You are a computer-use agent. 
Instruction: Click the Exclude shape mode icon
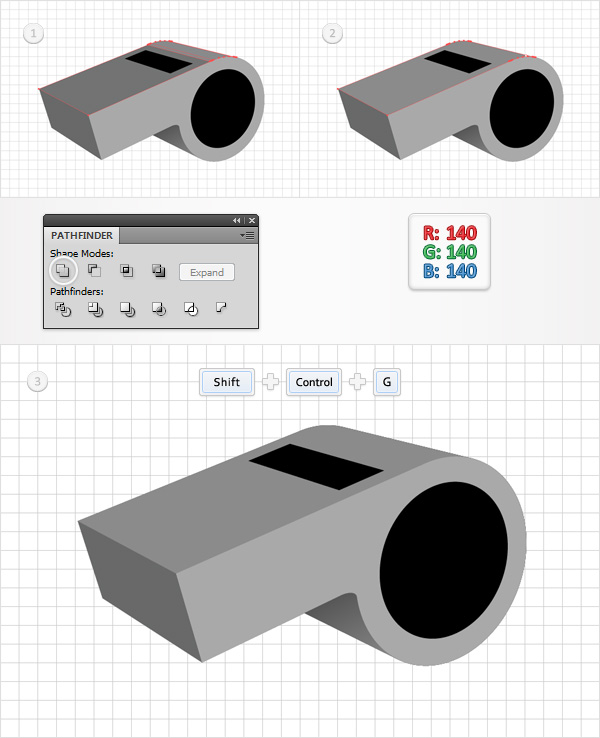[x=159, y=270]
